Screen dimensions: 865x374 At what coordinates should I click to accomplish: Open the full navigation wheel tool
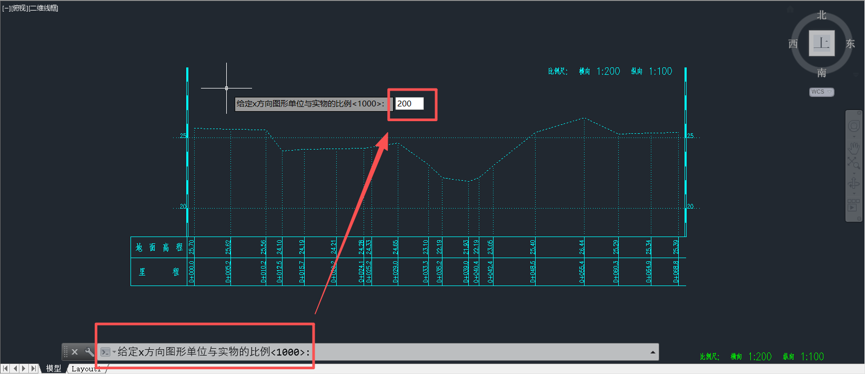tap(856, 125)
